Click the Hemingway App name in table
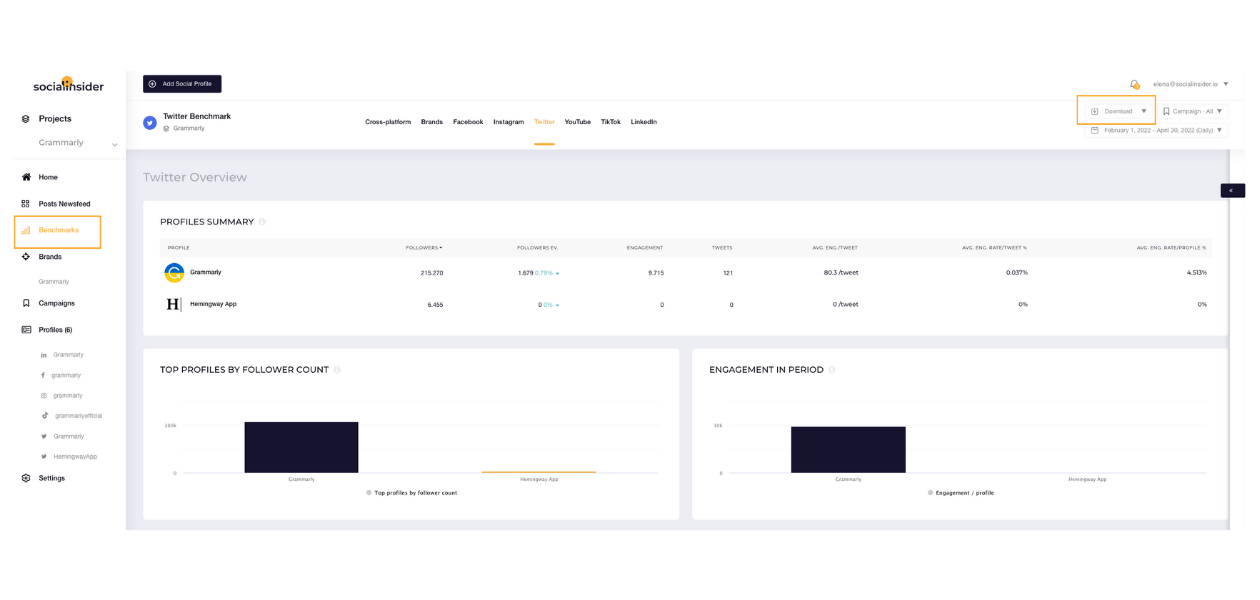 213,304
